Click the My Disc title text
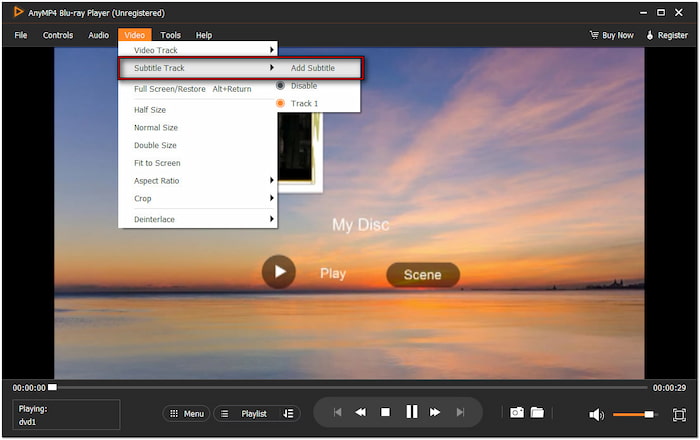The image size is (700, 440). (x=361, y=224)
